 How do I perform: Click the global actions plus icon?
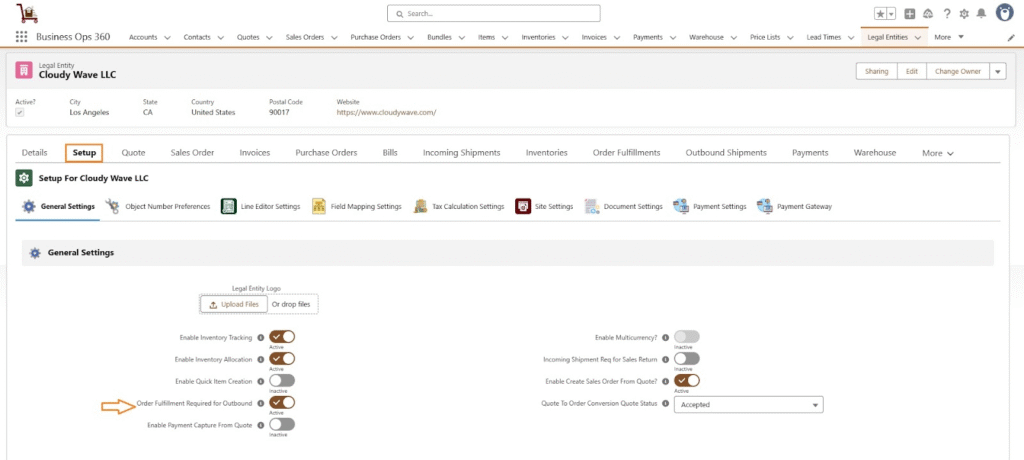tap(909, 14)
